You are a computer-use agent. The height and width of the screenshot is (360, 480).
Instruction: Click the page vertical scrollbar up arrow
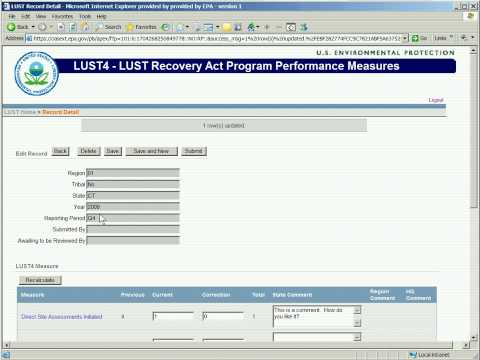point(474,51)
